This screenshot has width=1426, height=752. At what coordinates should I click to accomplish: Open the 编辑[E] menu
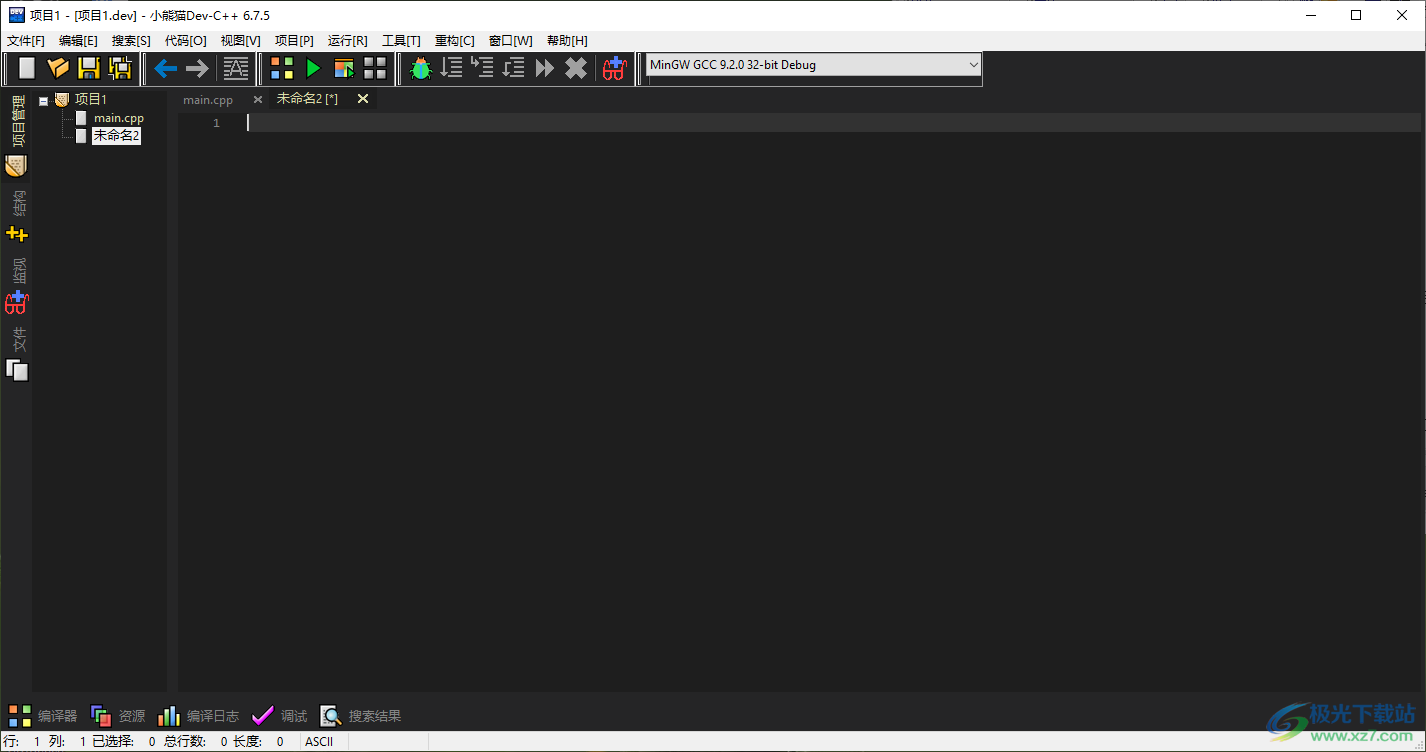click(x=78, y=41)
